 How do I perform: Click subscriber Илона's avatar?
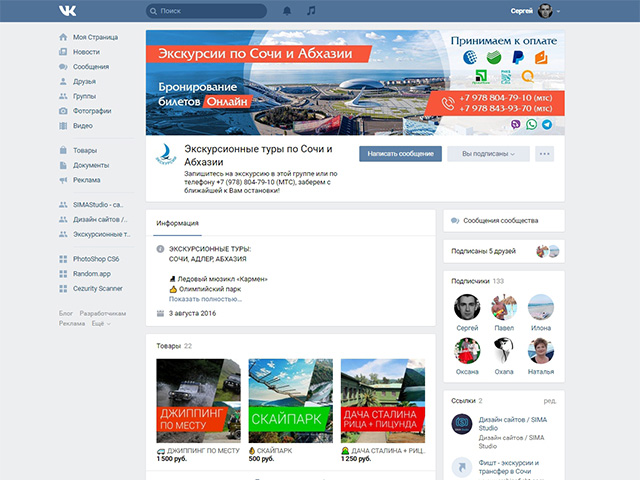coord(540,307)
